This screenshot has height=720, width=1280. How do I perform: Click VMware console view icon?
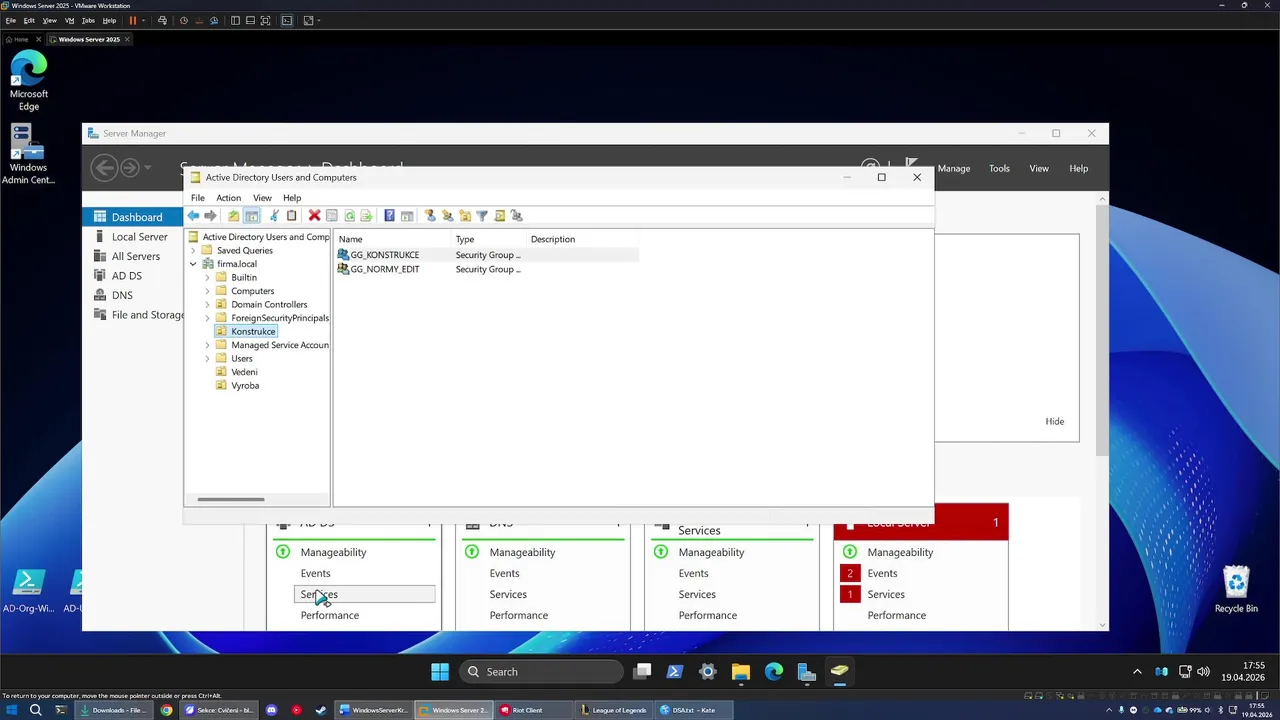[x=287, y=20]
